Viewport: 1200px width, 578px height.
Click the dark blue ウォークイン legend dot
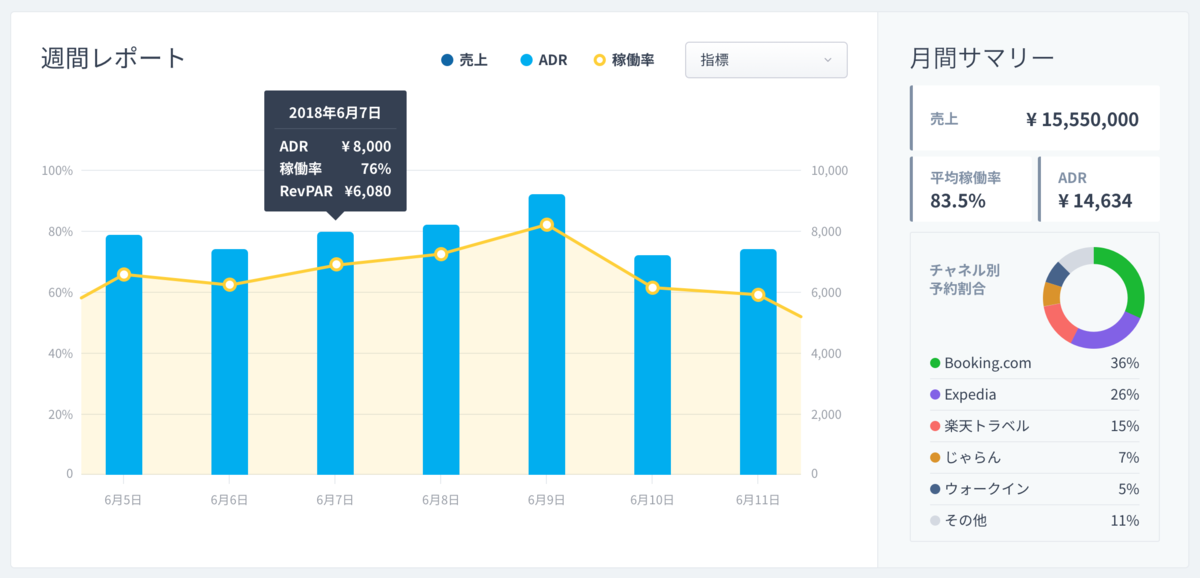pyautogui.click(x=935, y=489)
